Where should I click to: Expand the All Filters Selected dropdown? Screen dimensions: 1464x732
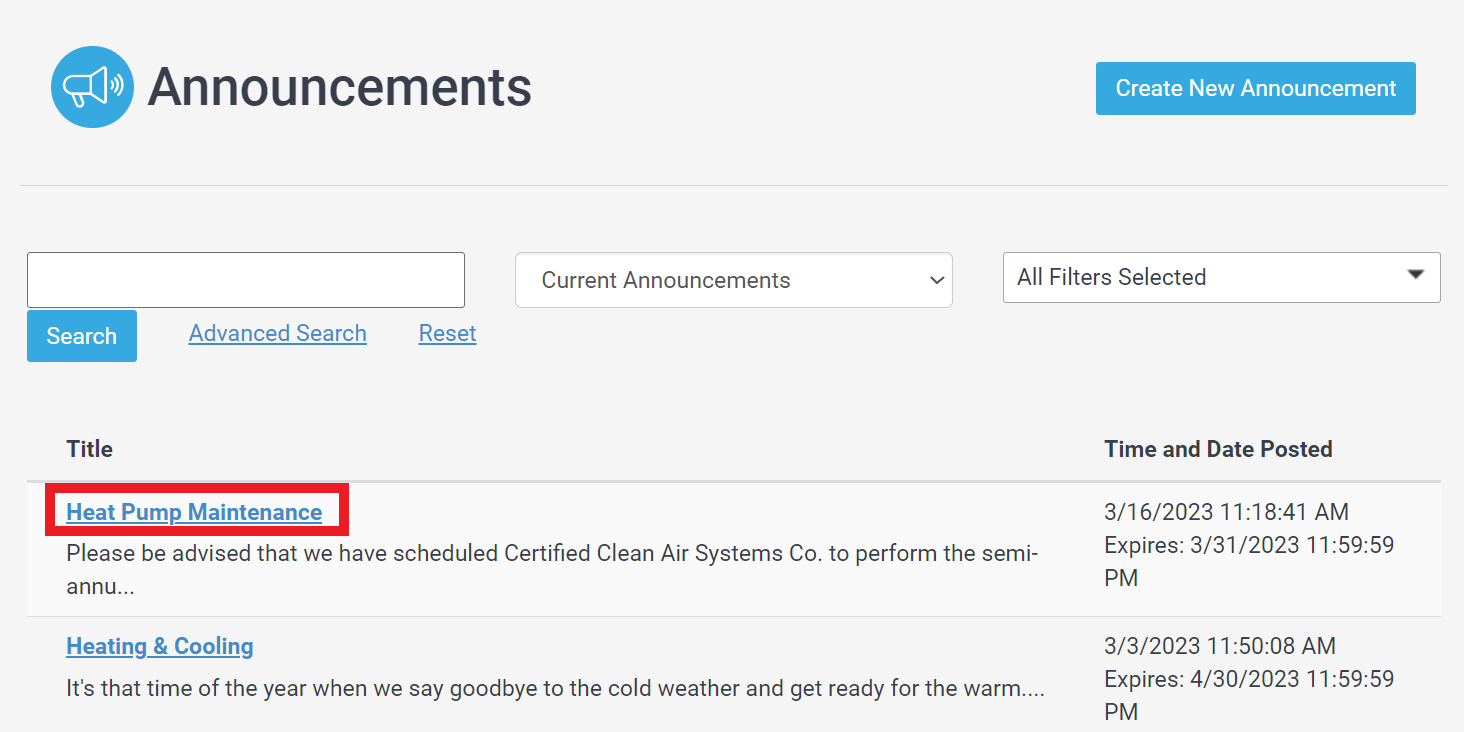1221,277
